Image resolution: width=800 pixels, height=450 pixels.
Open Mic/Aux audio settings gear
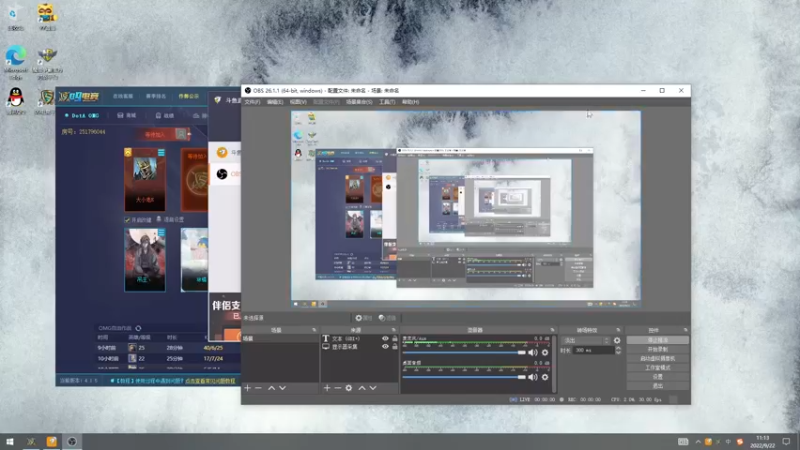point(545,353)
